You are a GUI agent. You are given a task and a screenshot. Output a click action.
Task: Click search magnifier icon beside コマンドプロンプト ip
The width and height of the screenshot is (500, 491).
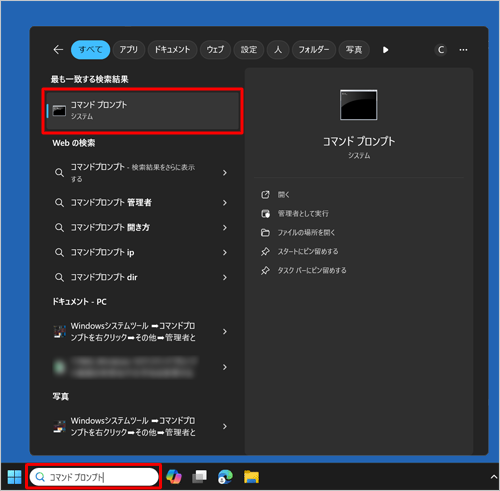[59, 253]
